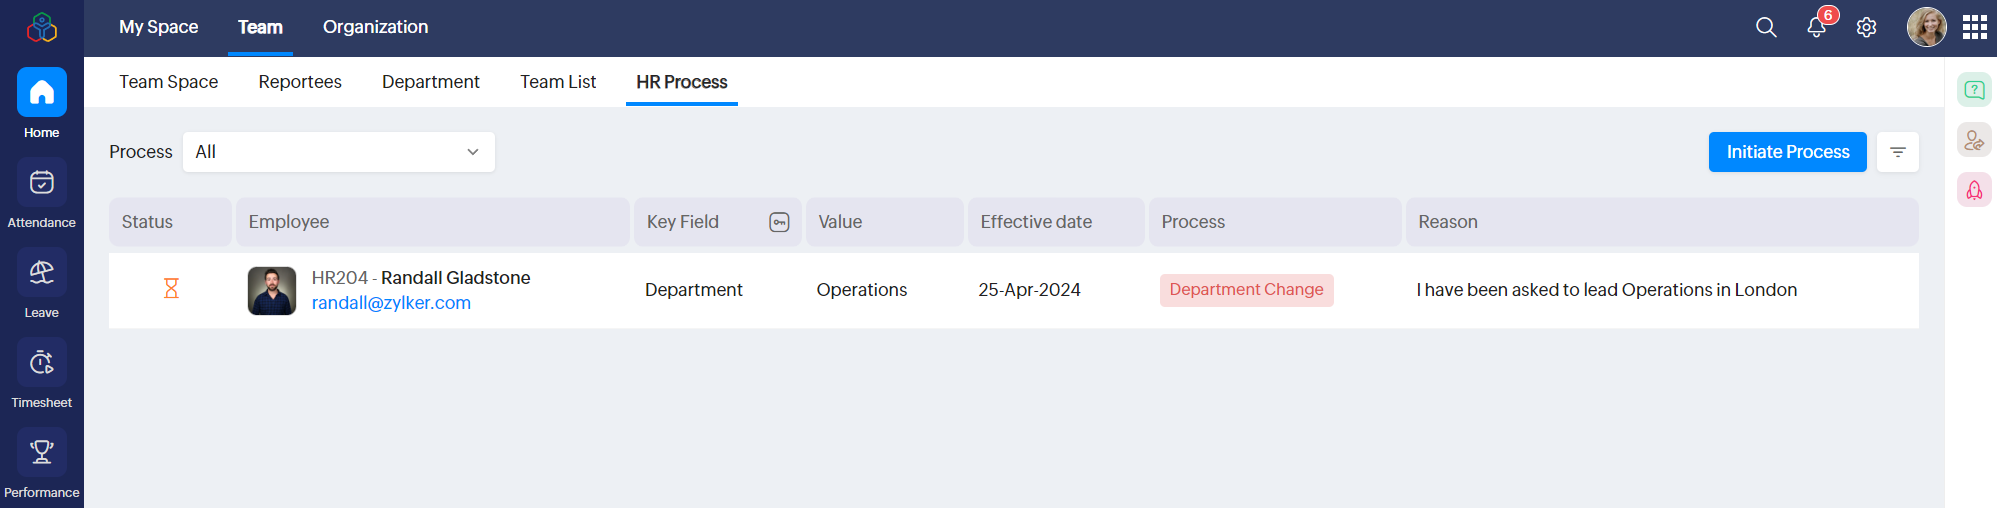Image resolution: width=1997 pixels, height=508 pixels.
Task: Open the help question-mark panel icon
Action: (1974, 90)
